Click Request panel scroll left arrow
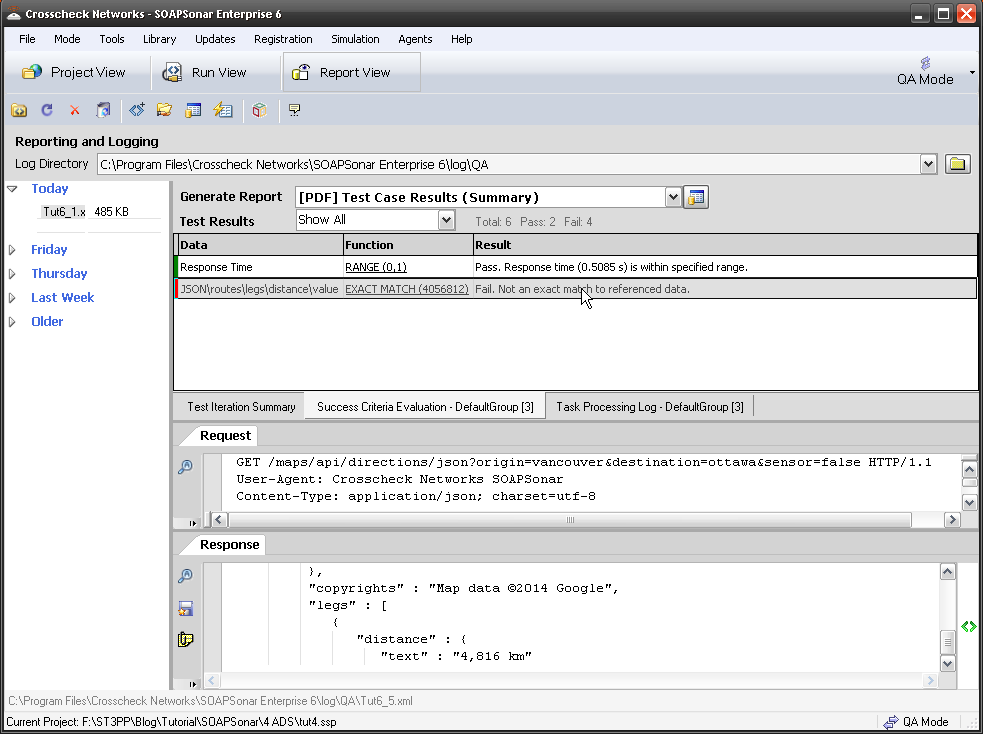 (x=218, y=520)
